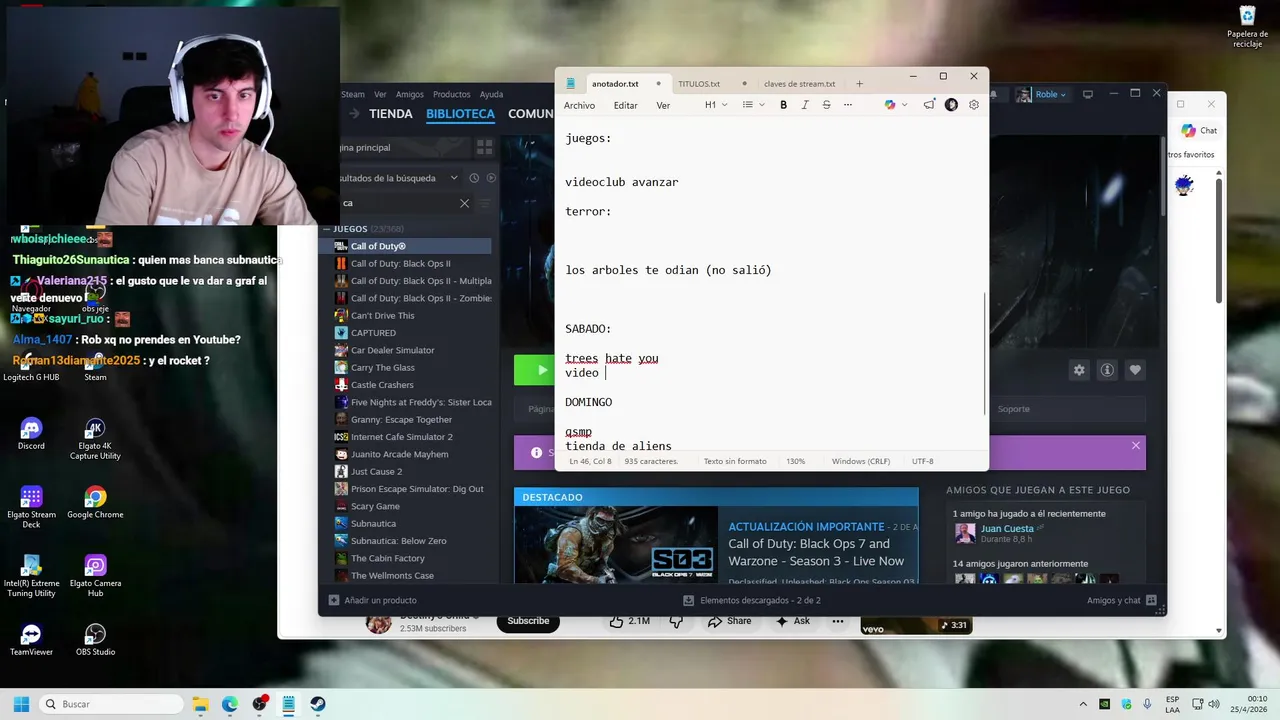The image size is (1280, 720).
Task: Open the Editar menu
Action: (x=625, y=105)
